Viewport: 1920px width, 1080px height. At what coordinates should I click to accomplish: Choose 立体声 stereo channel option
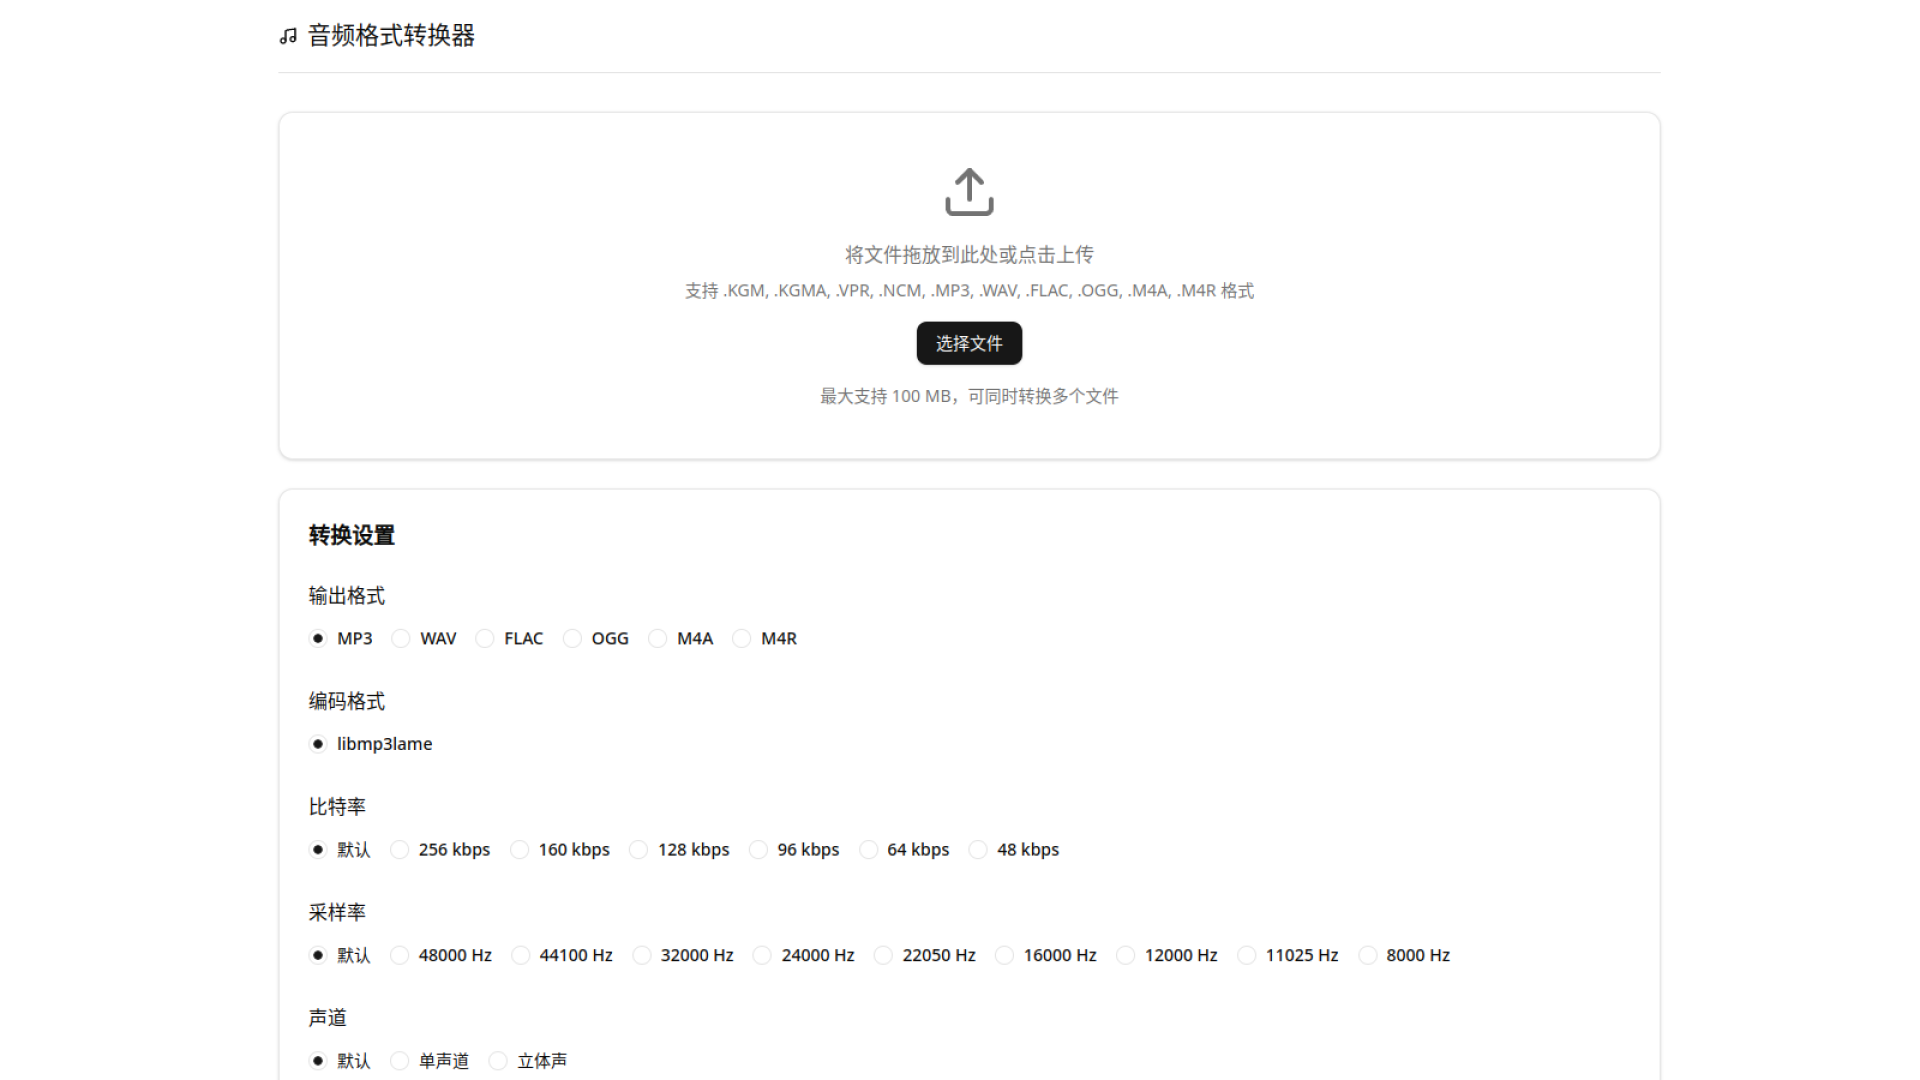coord(498,1061)
